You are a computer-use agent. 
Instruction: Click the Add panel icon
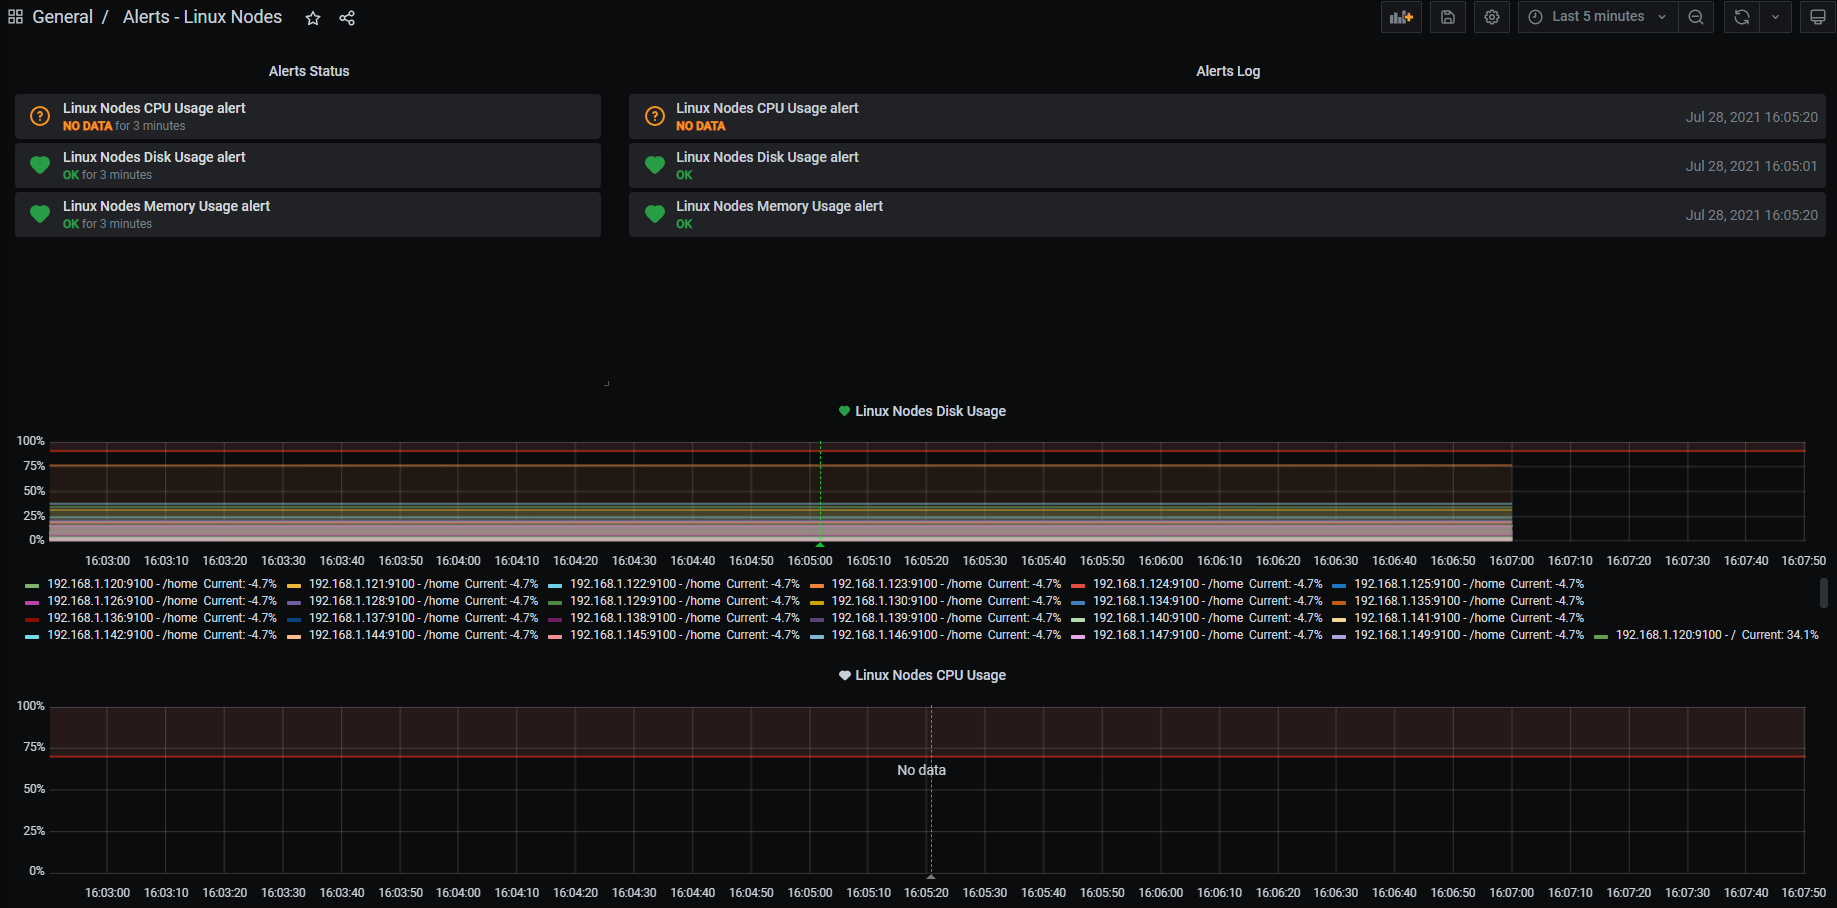point(1401,17)
